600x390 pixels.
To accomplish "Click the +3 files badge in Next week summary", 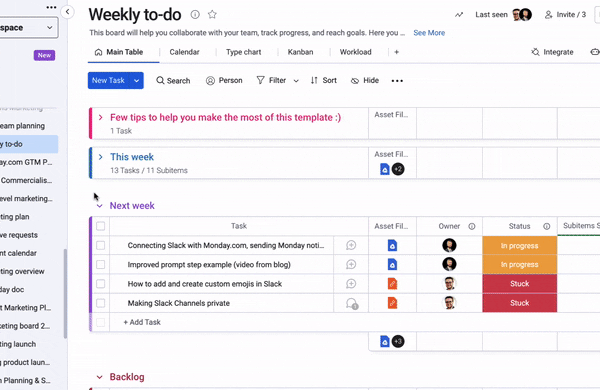I will pos(398,341).
